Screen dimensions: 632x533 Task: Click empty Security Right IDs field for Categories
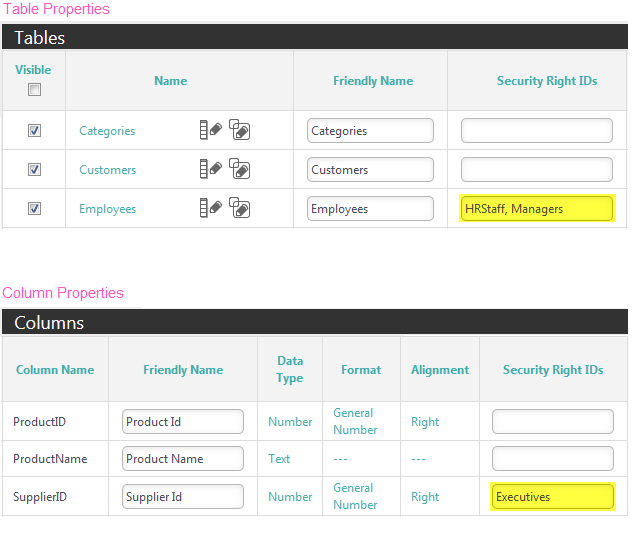[x=536, y=130]
